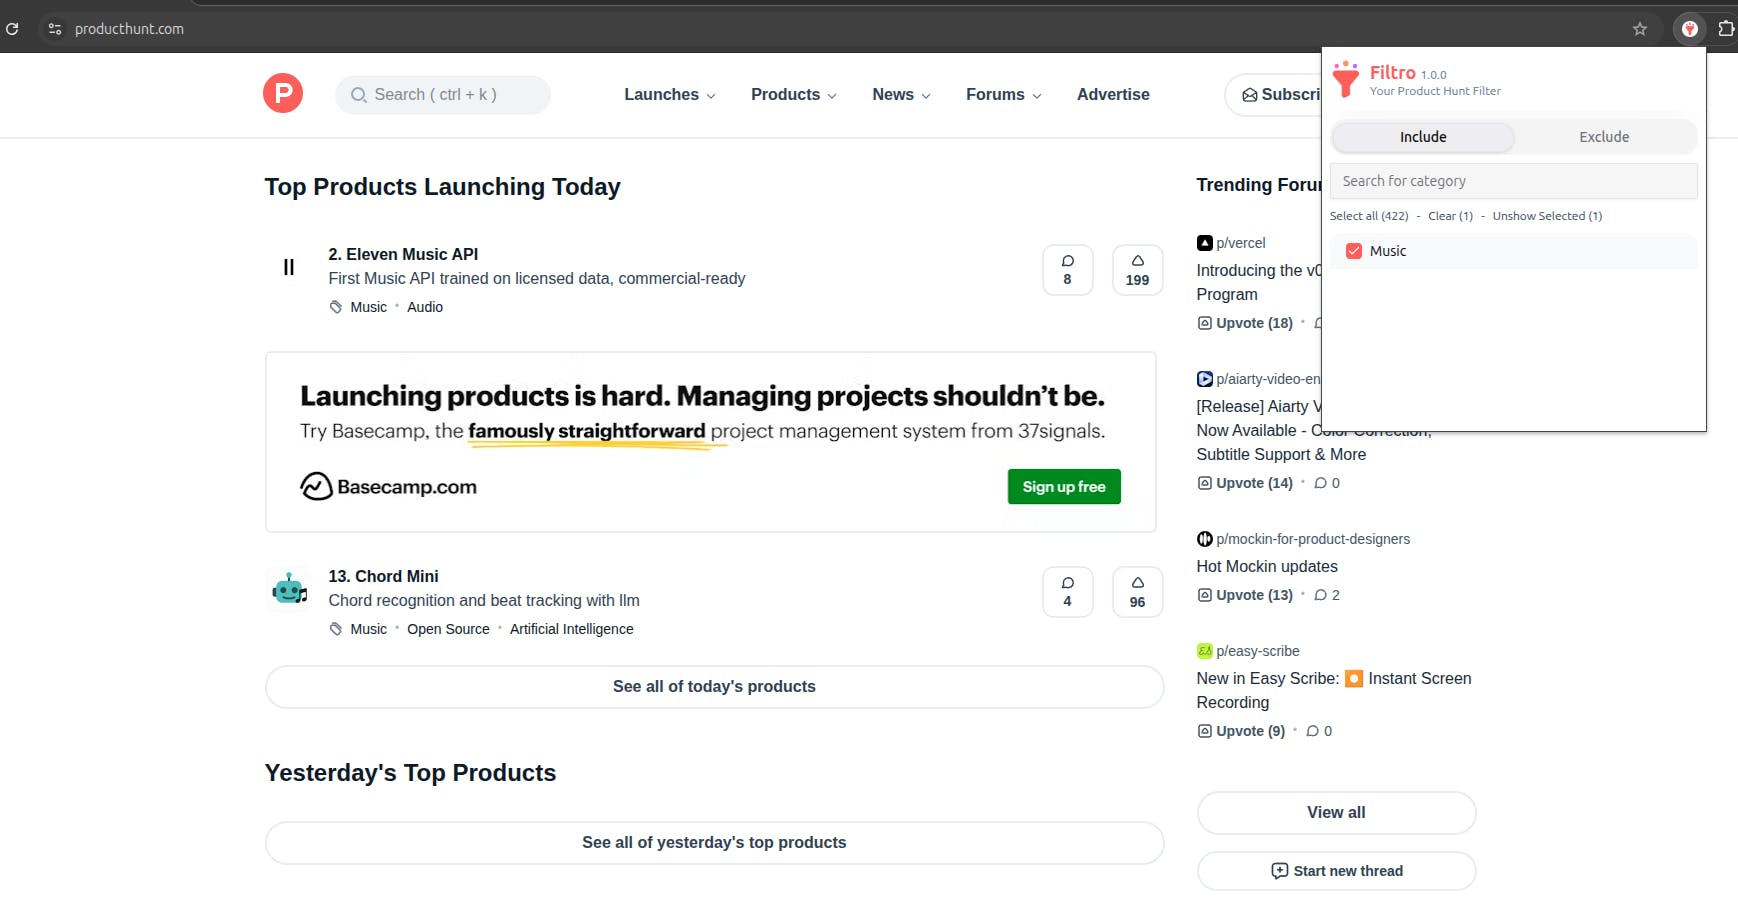This screenshot has height=916, width=1738.
Task: Click Unshow Selected (1) in Filtro
Action: tap(1547, 216)
